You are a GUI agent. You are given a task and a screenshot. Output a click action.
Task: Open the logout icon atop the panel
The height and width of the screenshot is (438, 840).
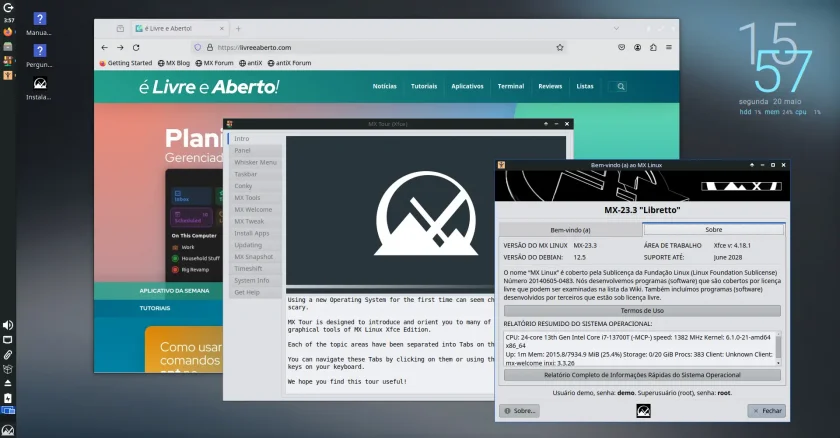tap(8, 7)
